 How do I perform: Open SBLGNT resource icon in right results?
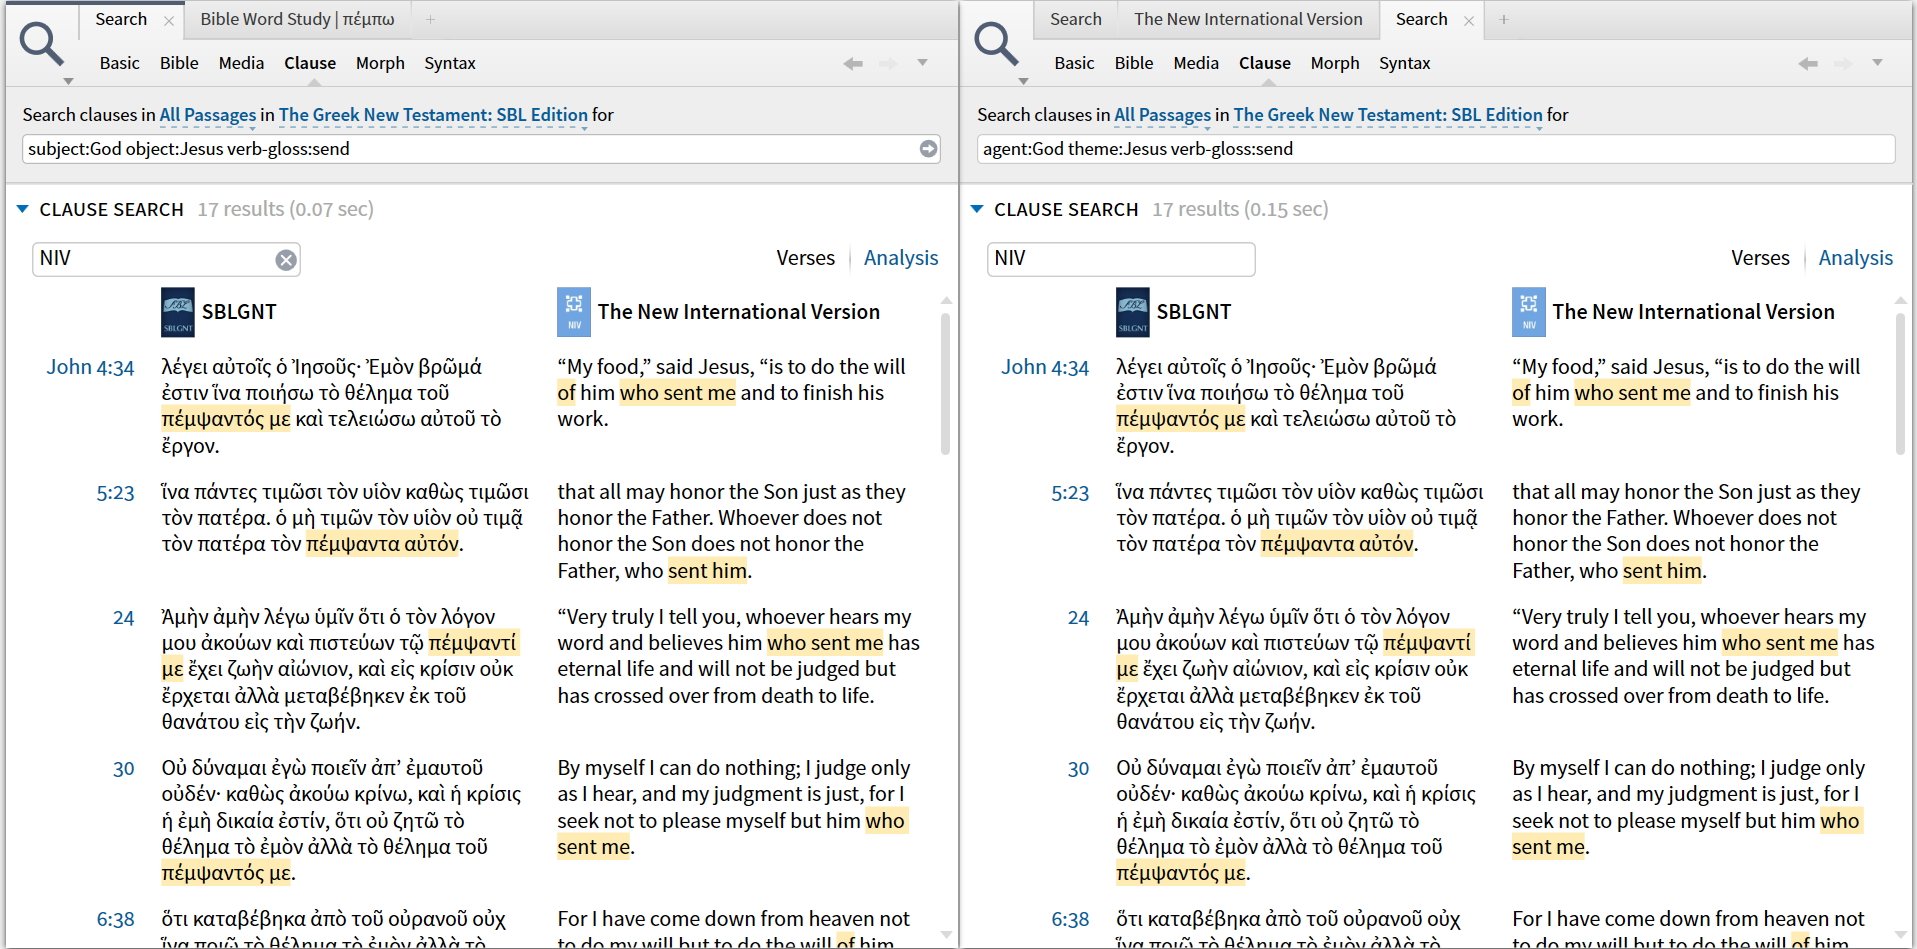[x=1133, y=313]
